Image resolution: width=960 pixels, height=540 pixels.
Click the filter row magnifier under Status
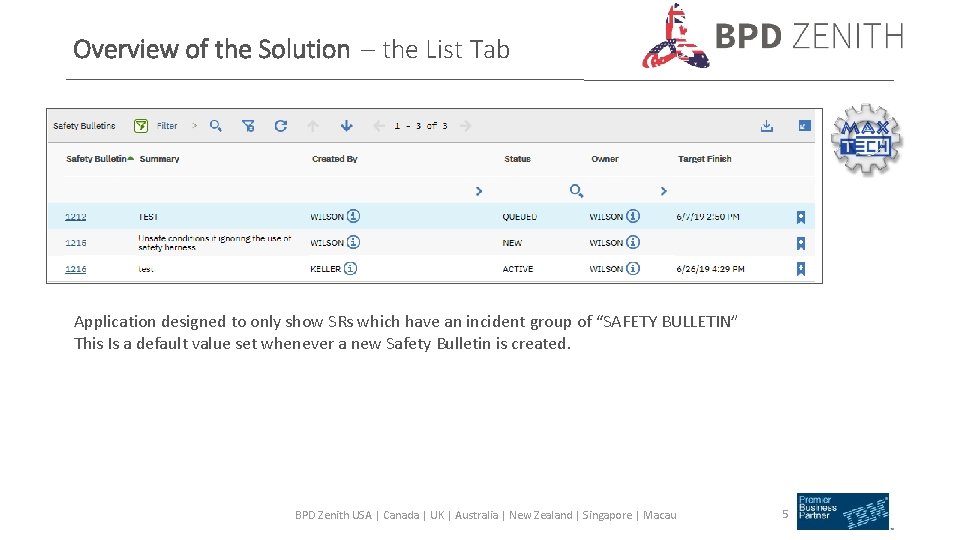point(576,190)
